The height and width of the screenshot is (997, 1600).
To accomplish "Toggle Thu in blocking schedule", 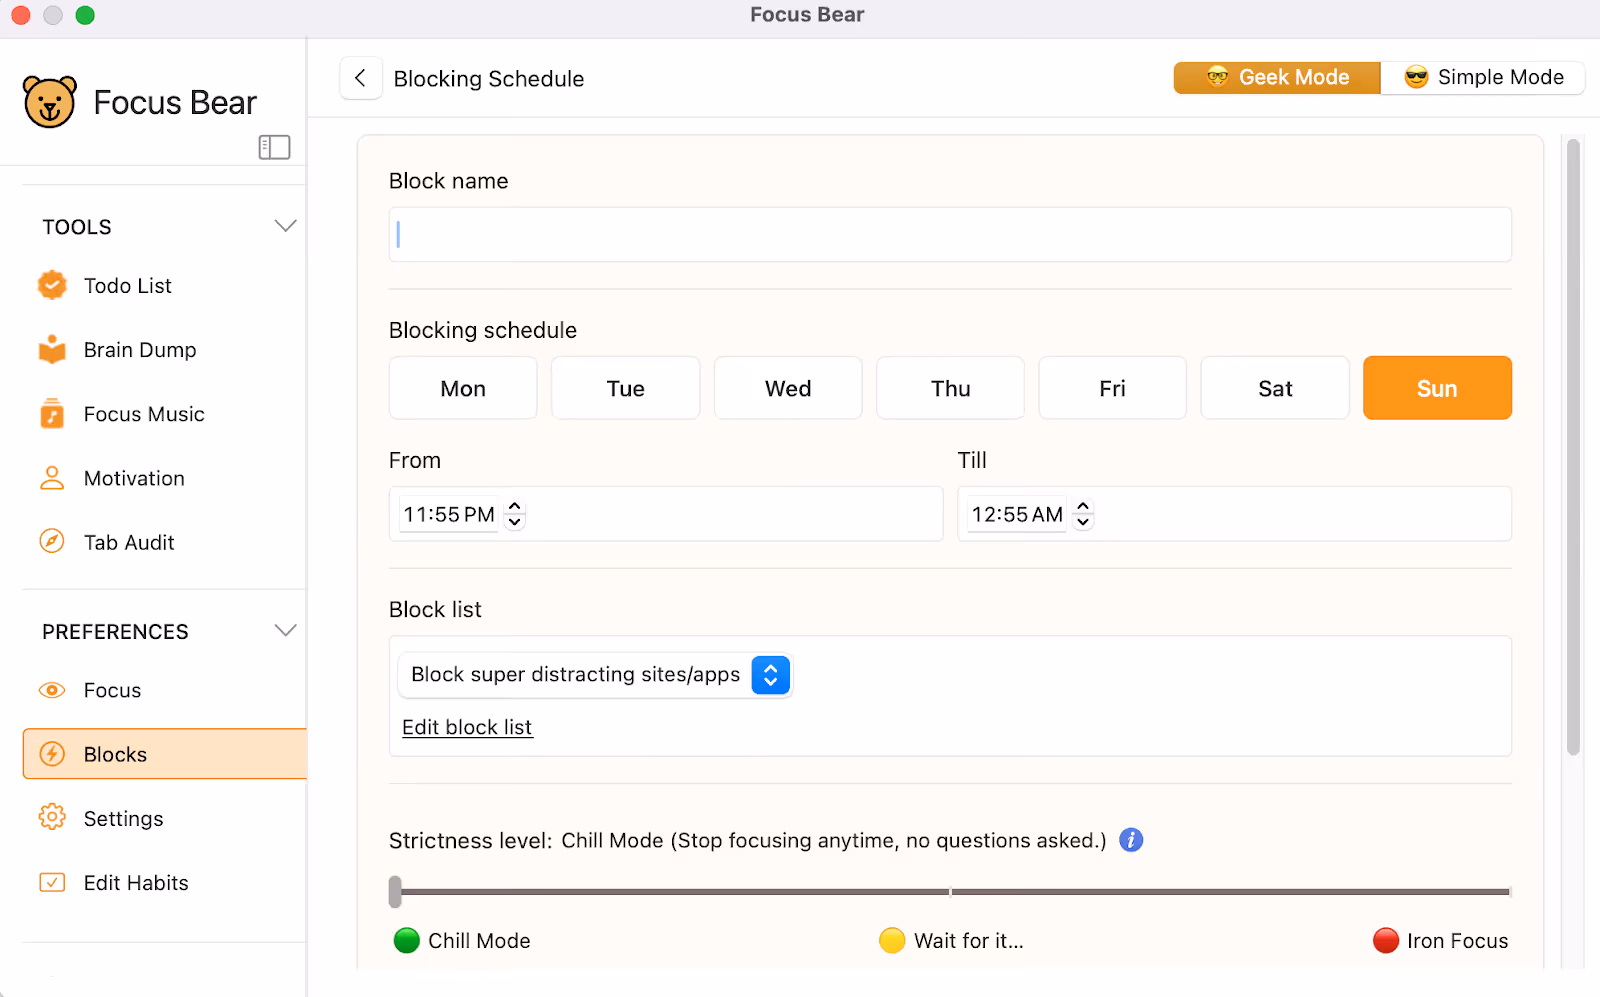I will click(x=950, y=388).
